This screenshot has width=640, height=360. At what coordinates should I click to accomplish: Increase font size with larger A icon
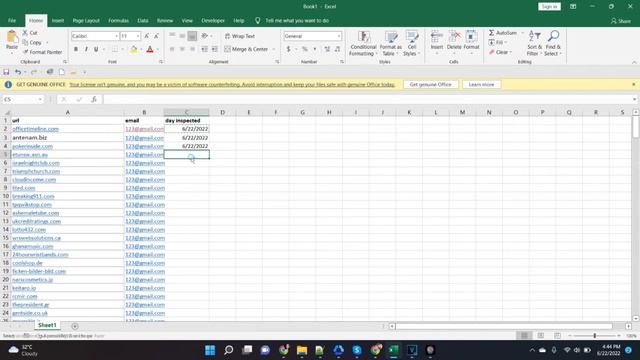point(147,36)
